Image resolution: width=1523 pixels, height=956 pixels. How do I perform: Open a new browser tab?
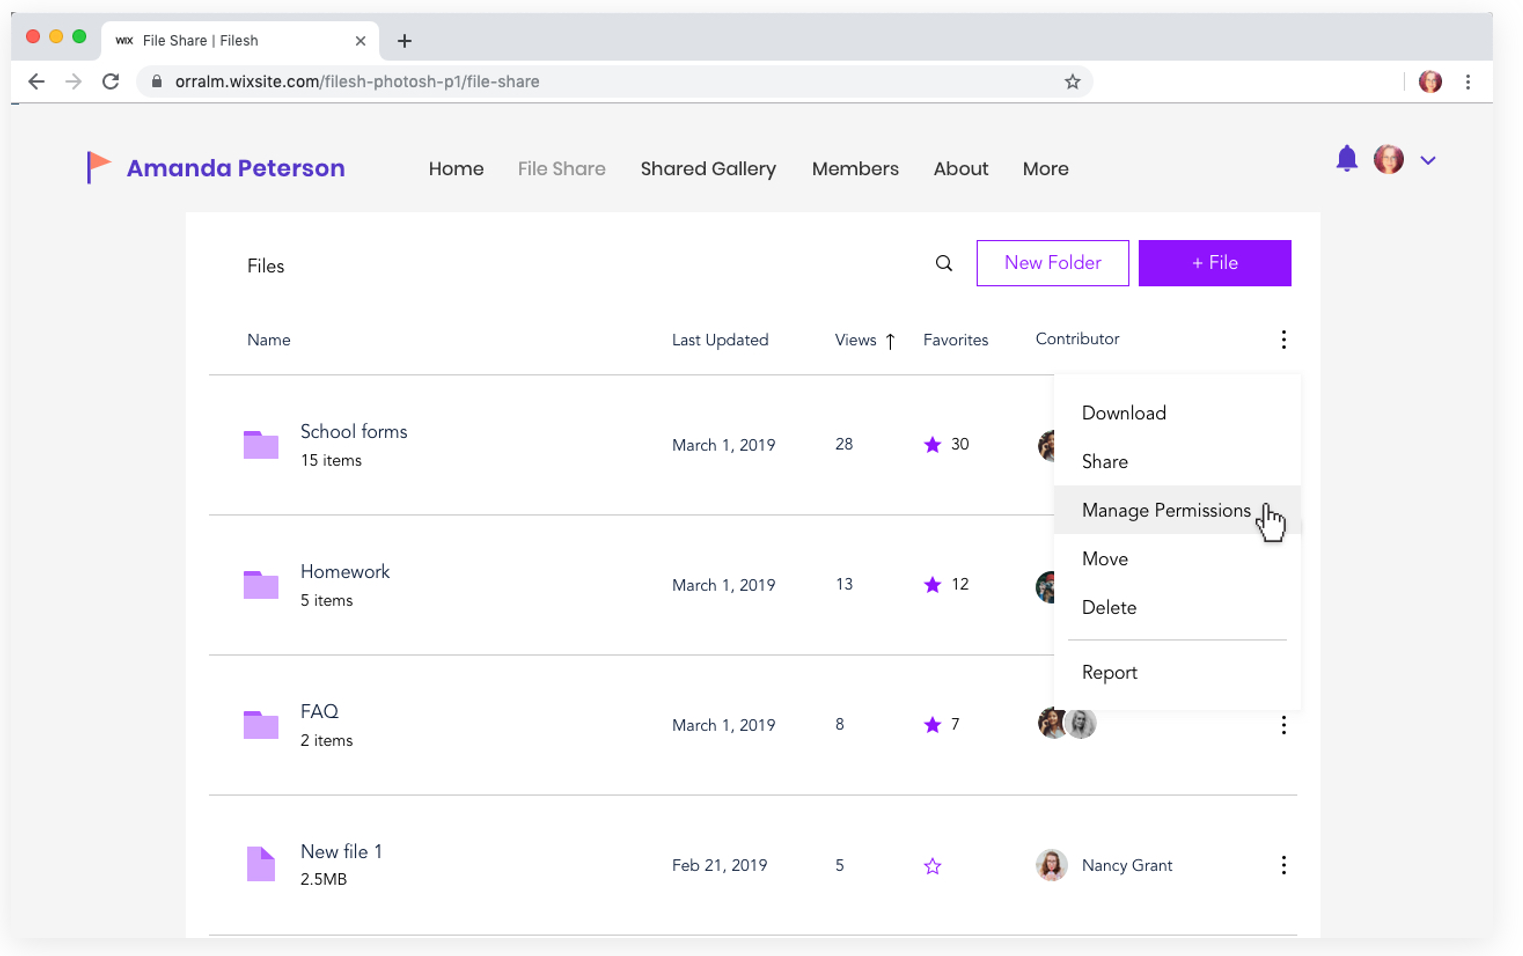404,41
